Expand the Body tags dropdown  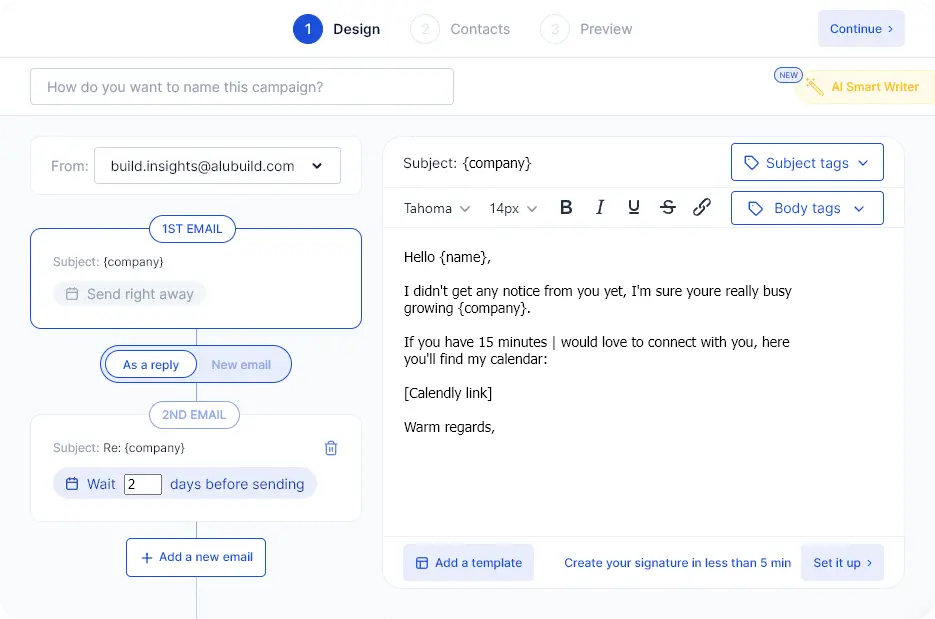pos(807,208)
